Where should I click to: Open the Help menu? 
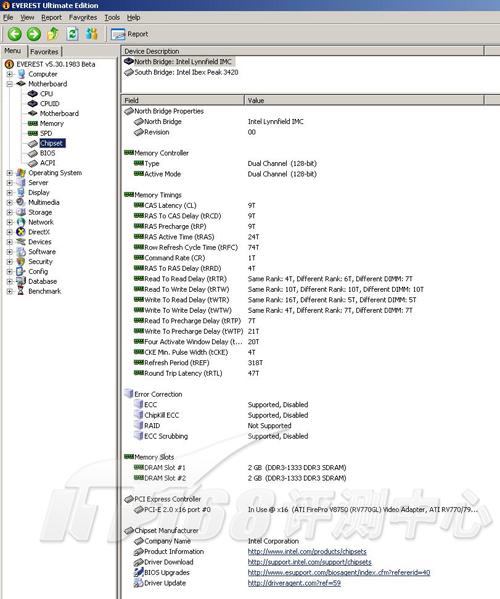(x=133, y=18)
